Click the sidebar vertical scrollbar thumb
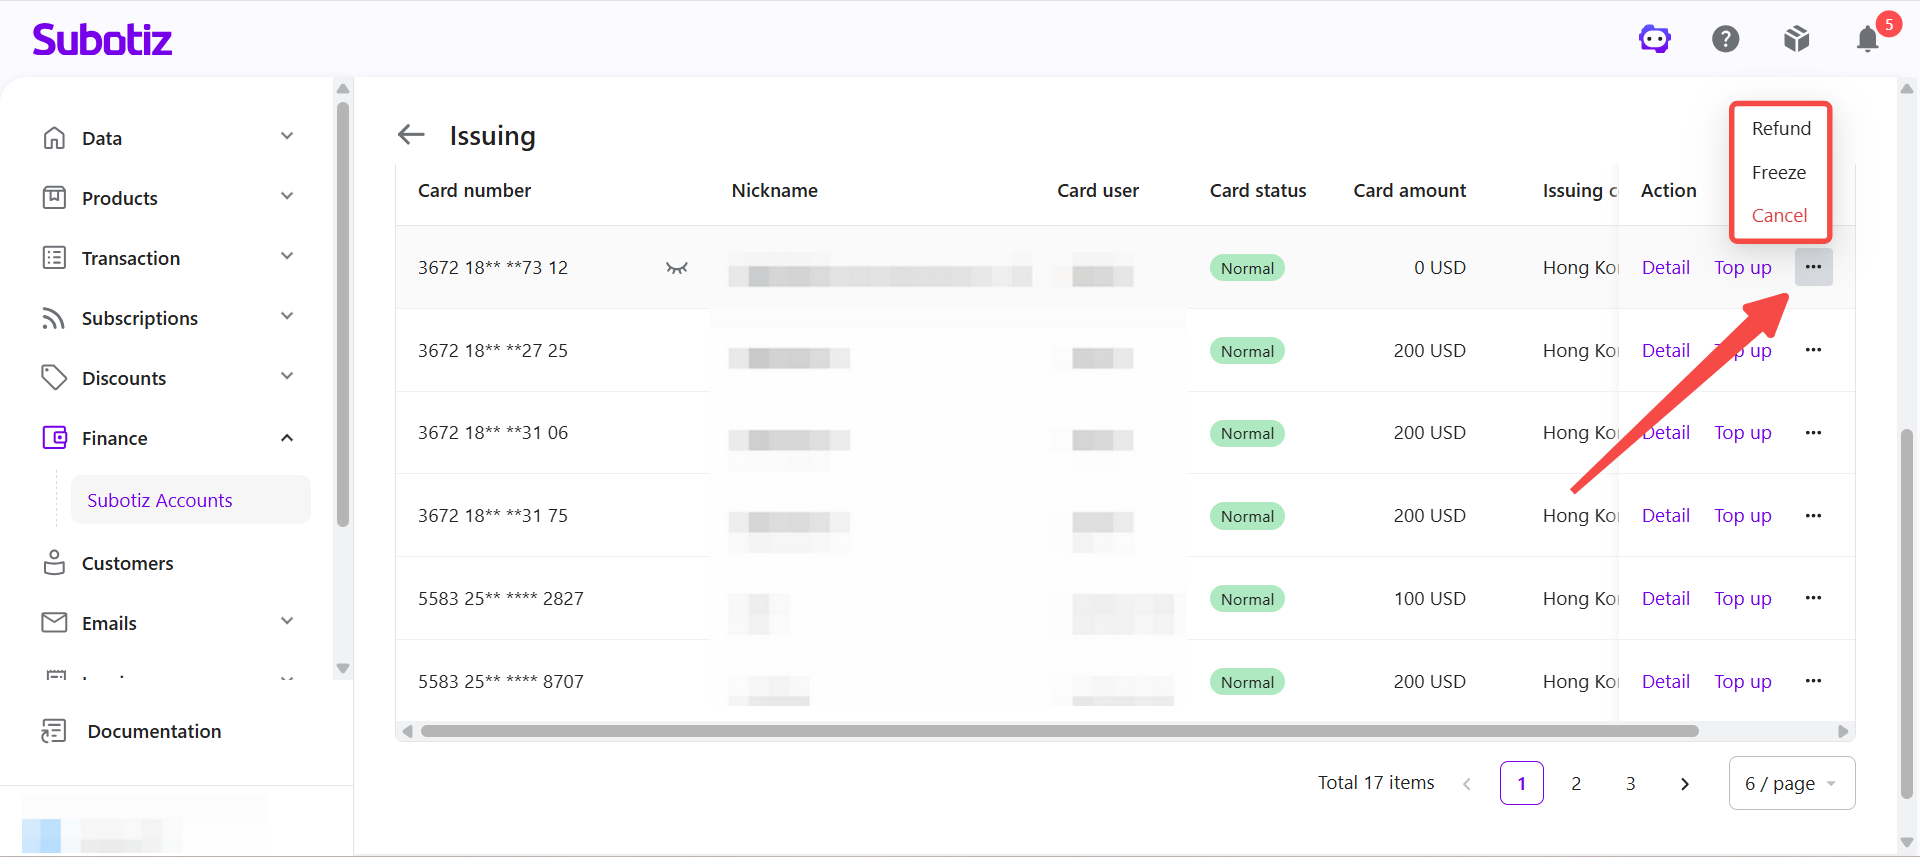1920x857 pixels. click(343, 314)
